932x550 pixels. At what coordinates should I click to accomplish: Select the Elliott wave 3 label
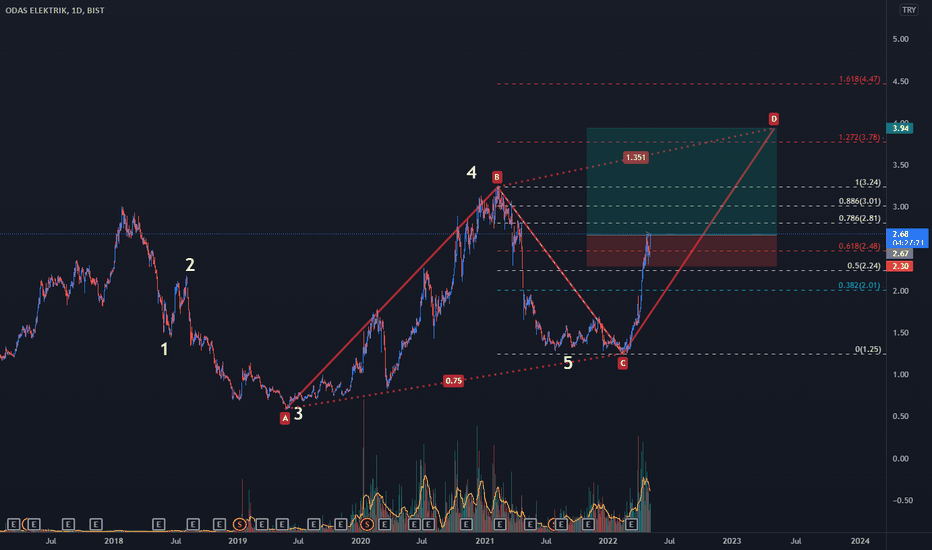(x=298, y=413)
